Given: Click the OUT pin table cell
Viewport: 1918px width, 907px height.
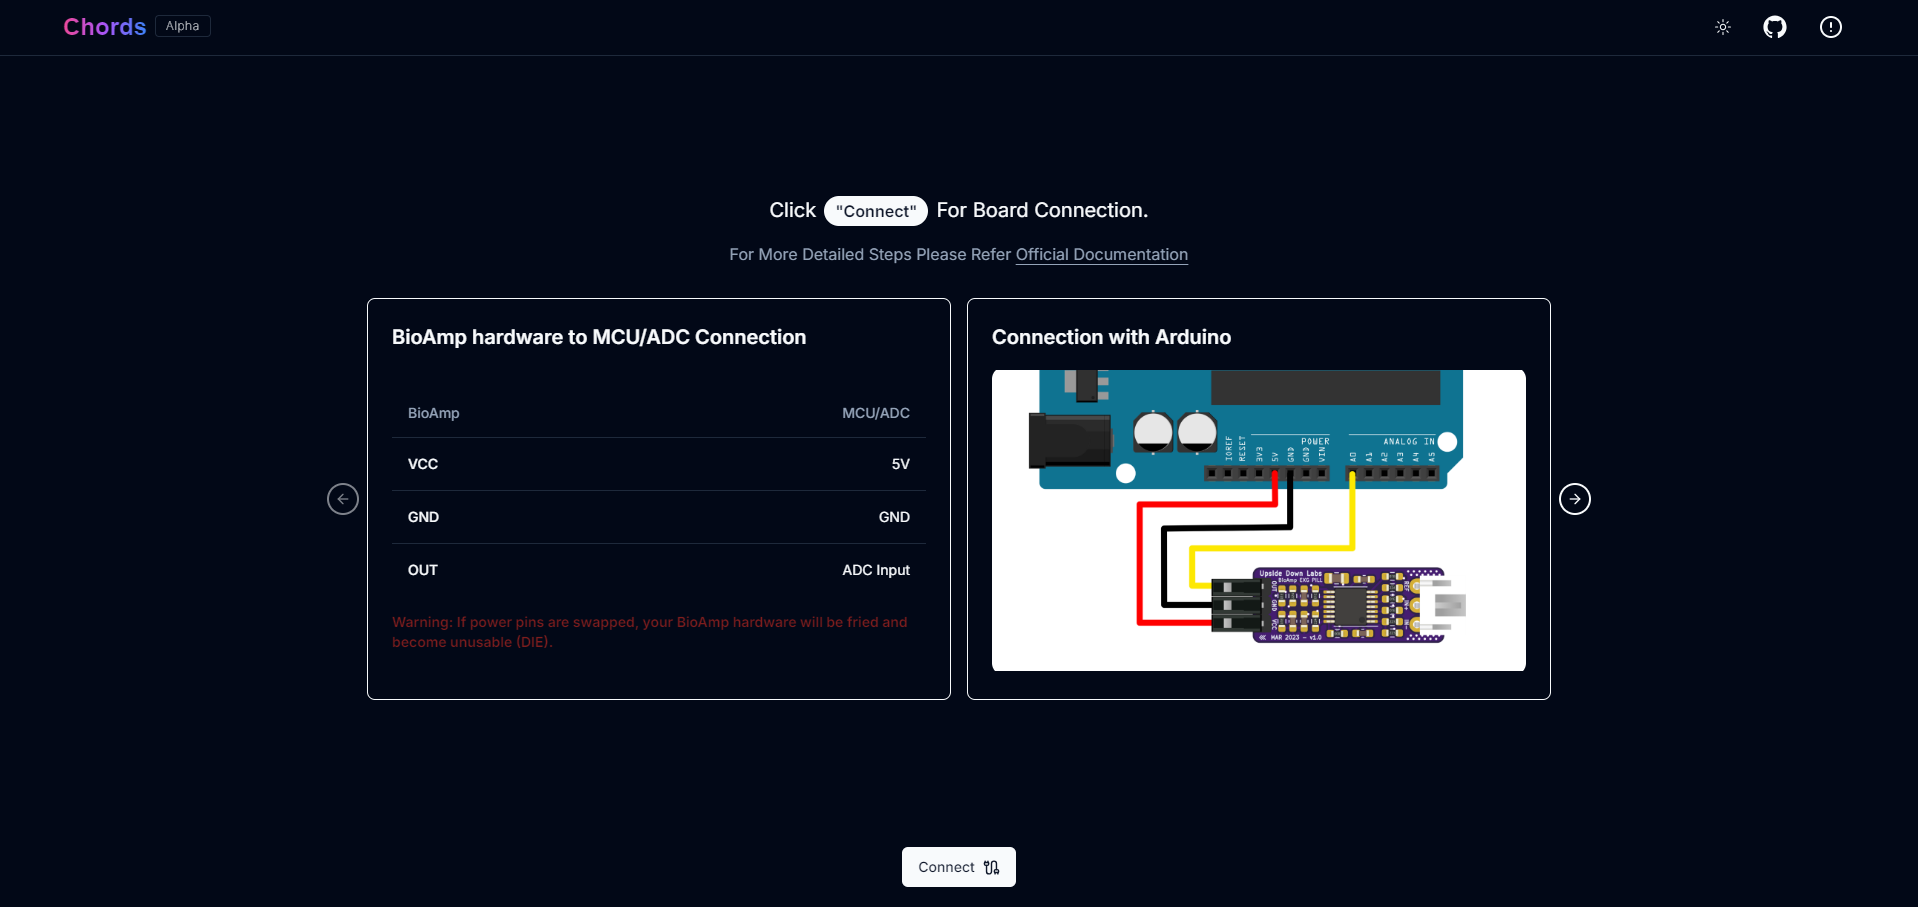Looking at the screenshot, I should tap(422, 570).
